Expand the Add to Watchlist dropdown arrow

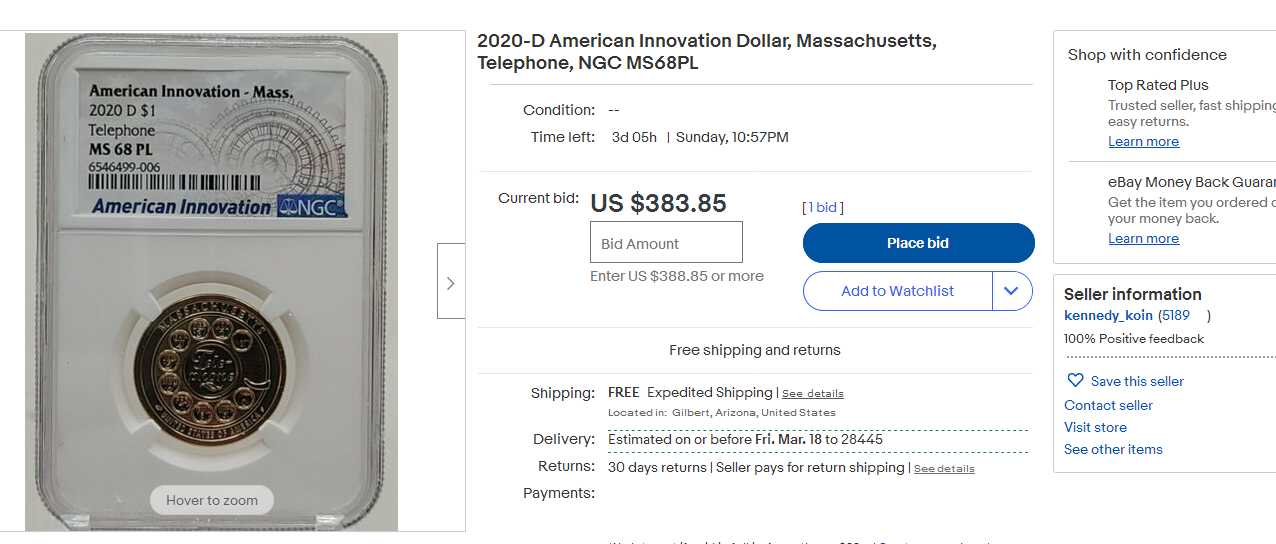tap(1011, 291)
